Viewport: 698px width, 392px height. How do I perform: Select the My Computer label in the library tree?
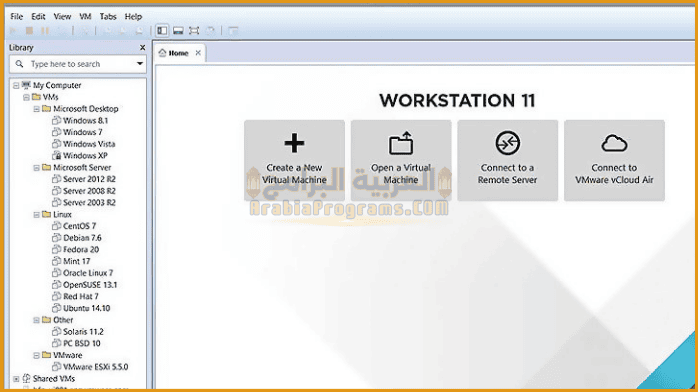tap(57, 85)
